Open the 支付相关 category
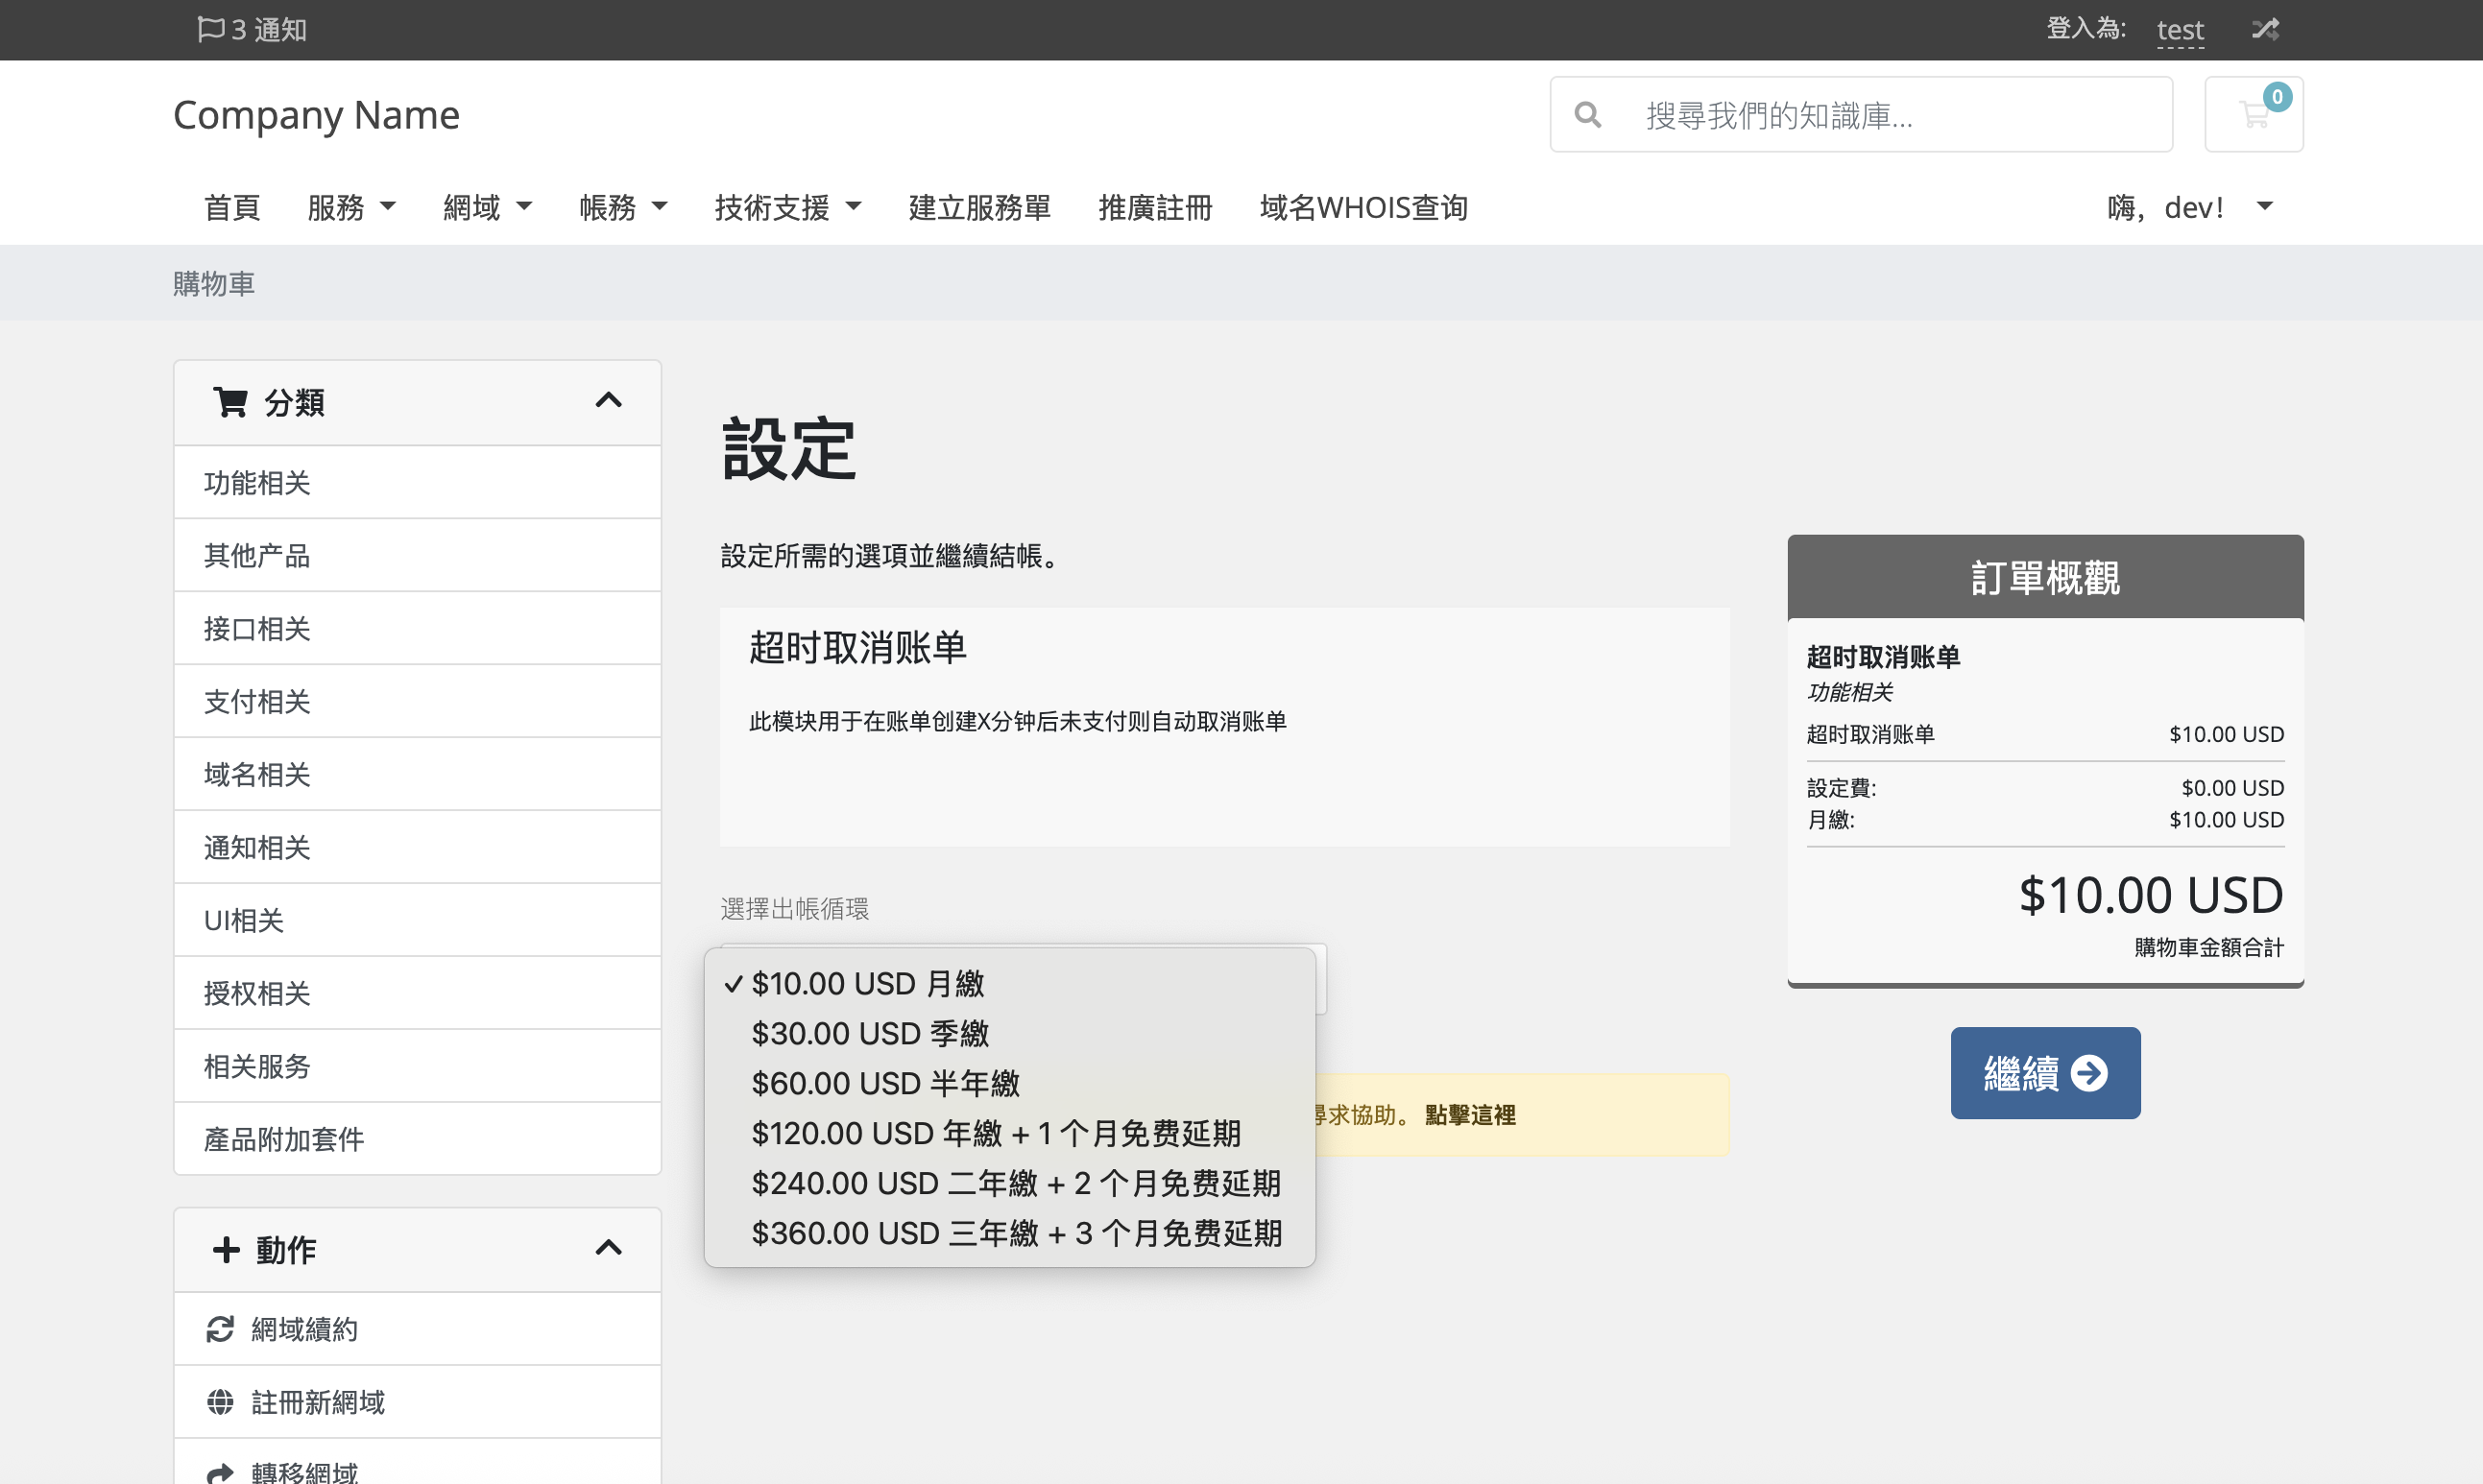The height and width of the screenshot is (1484, 2483). tap(257, 701)
